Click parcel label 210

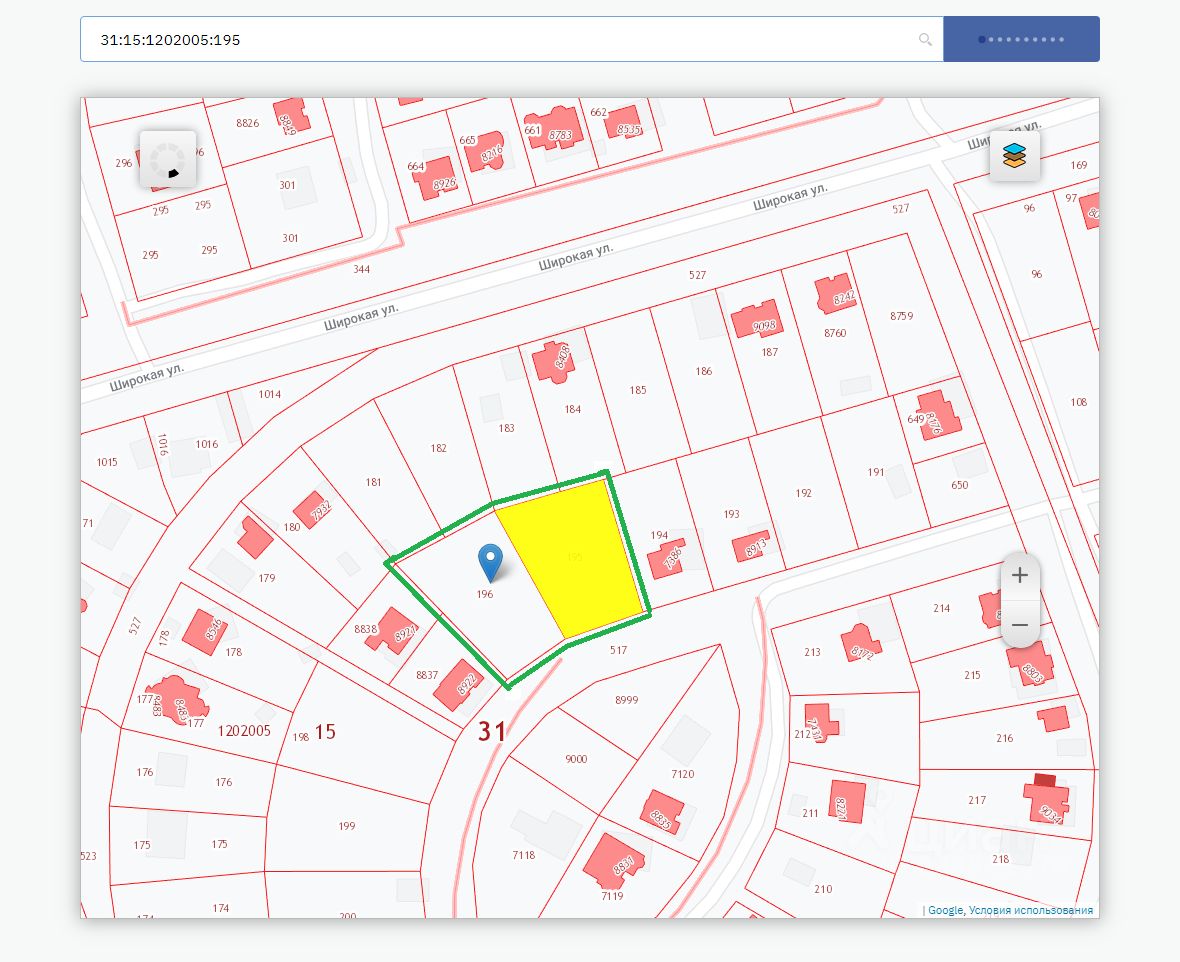click(823, 889)
